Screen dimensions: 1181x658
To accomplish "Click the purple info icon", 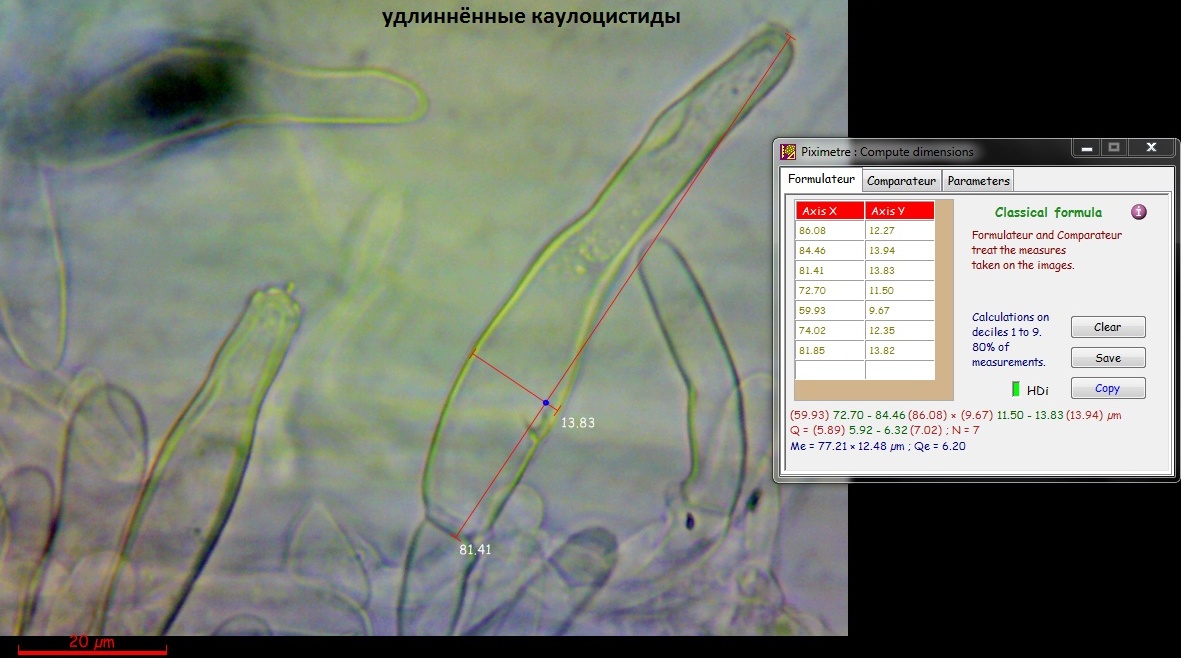I will (1138, 212).
